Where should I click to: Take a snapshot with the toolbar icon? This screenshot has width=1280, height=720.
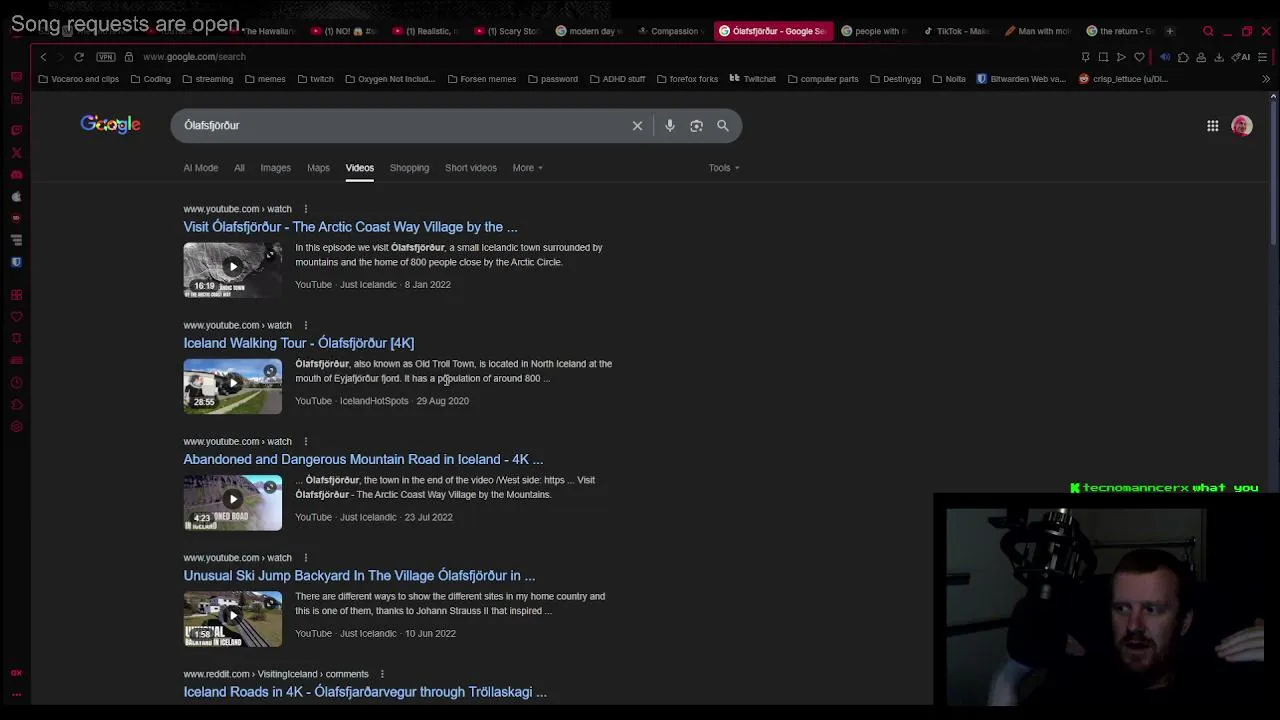[x=1103, y=57]
